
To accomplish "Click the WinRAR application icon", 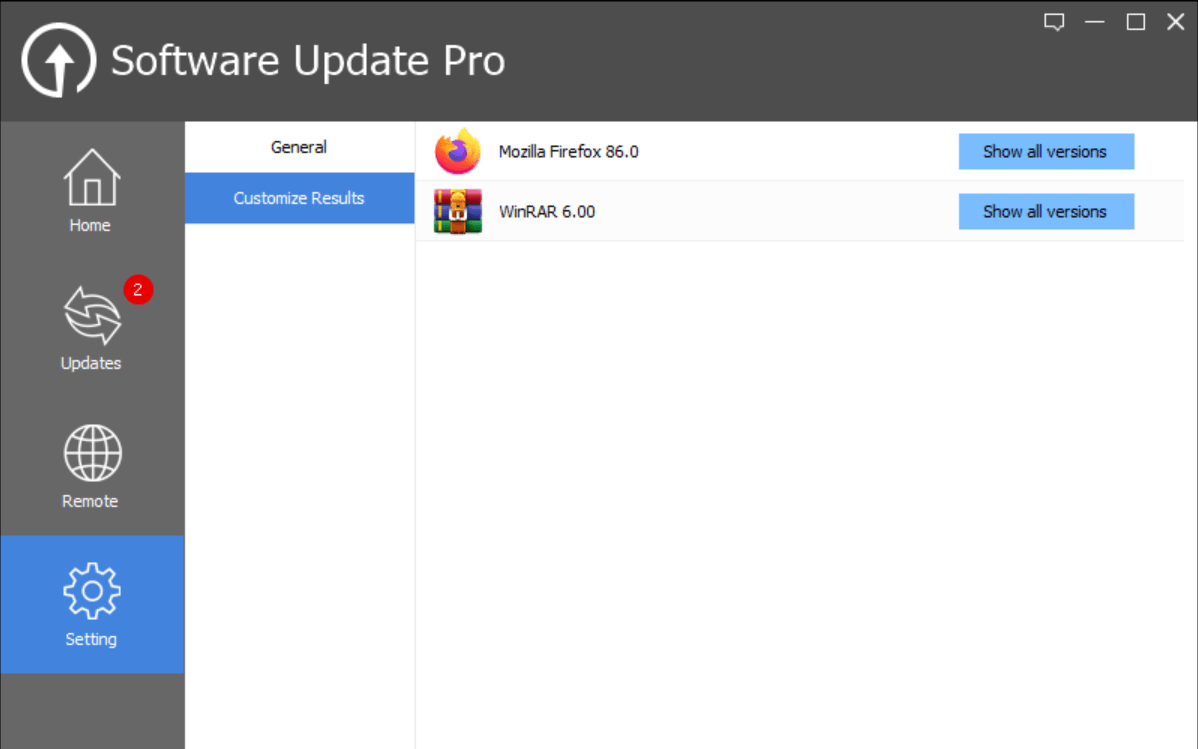I will click(x=457, y=211).
